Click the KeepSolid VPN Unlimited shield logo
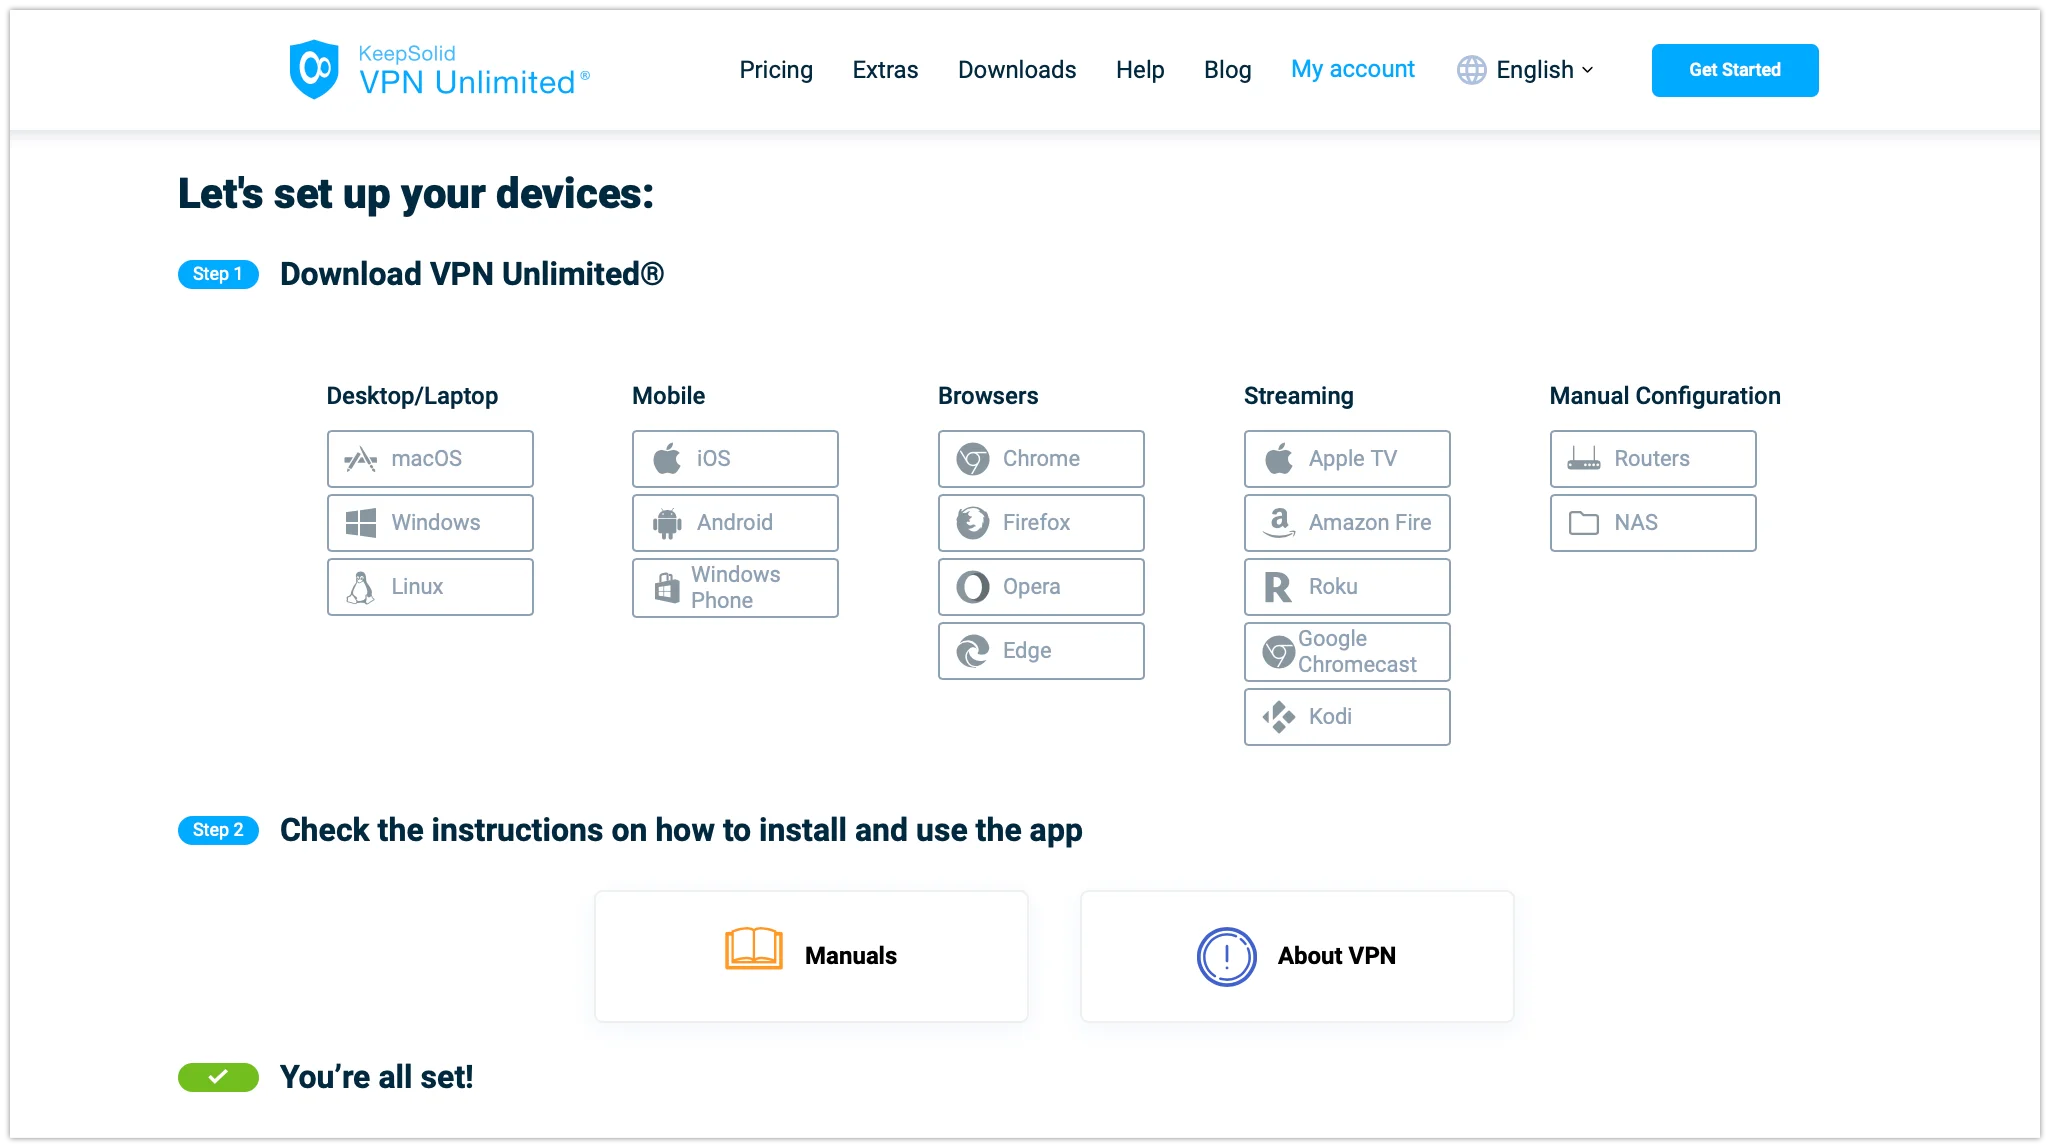Image resolution: width=2050 pixels, height=1148 pixels. [x=314, y=69]
